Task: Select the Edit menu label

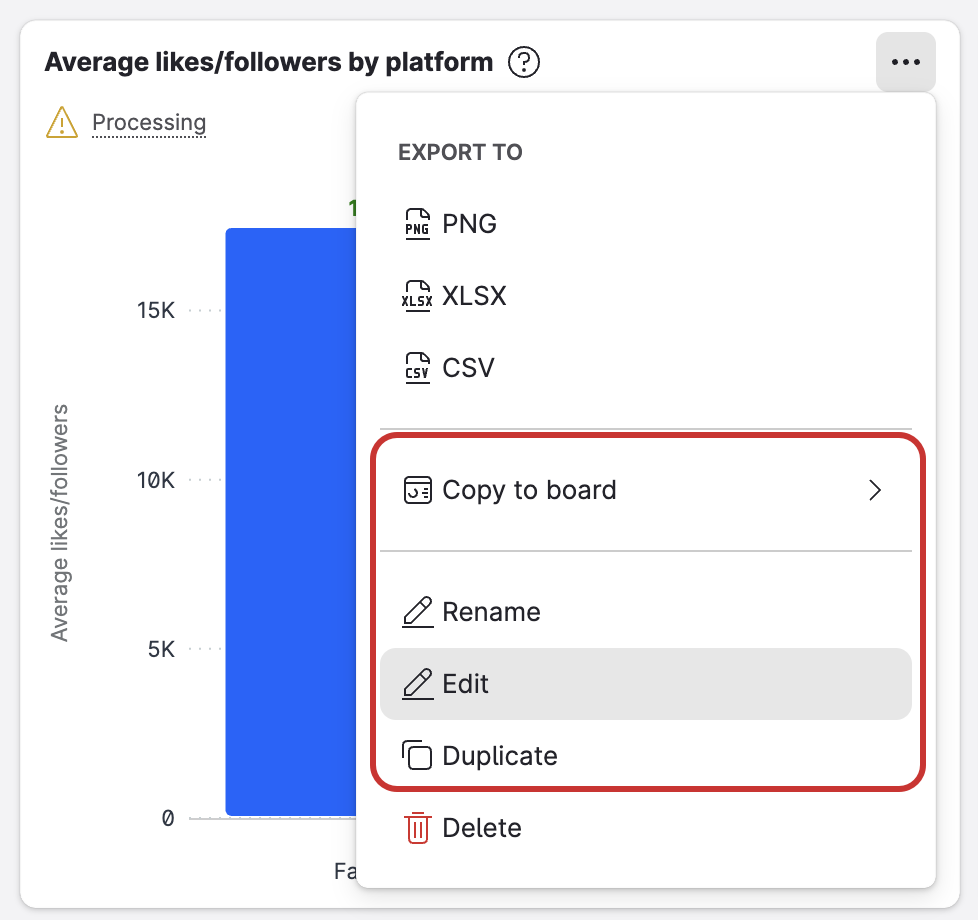Action: pos(466,684)
